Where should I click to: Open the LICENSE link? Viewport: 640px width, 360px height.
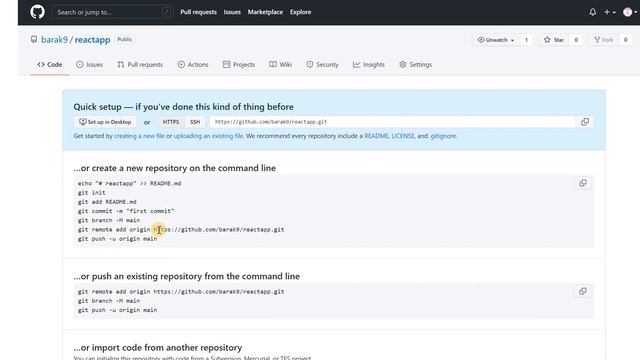click(403, 136)
